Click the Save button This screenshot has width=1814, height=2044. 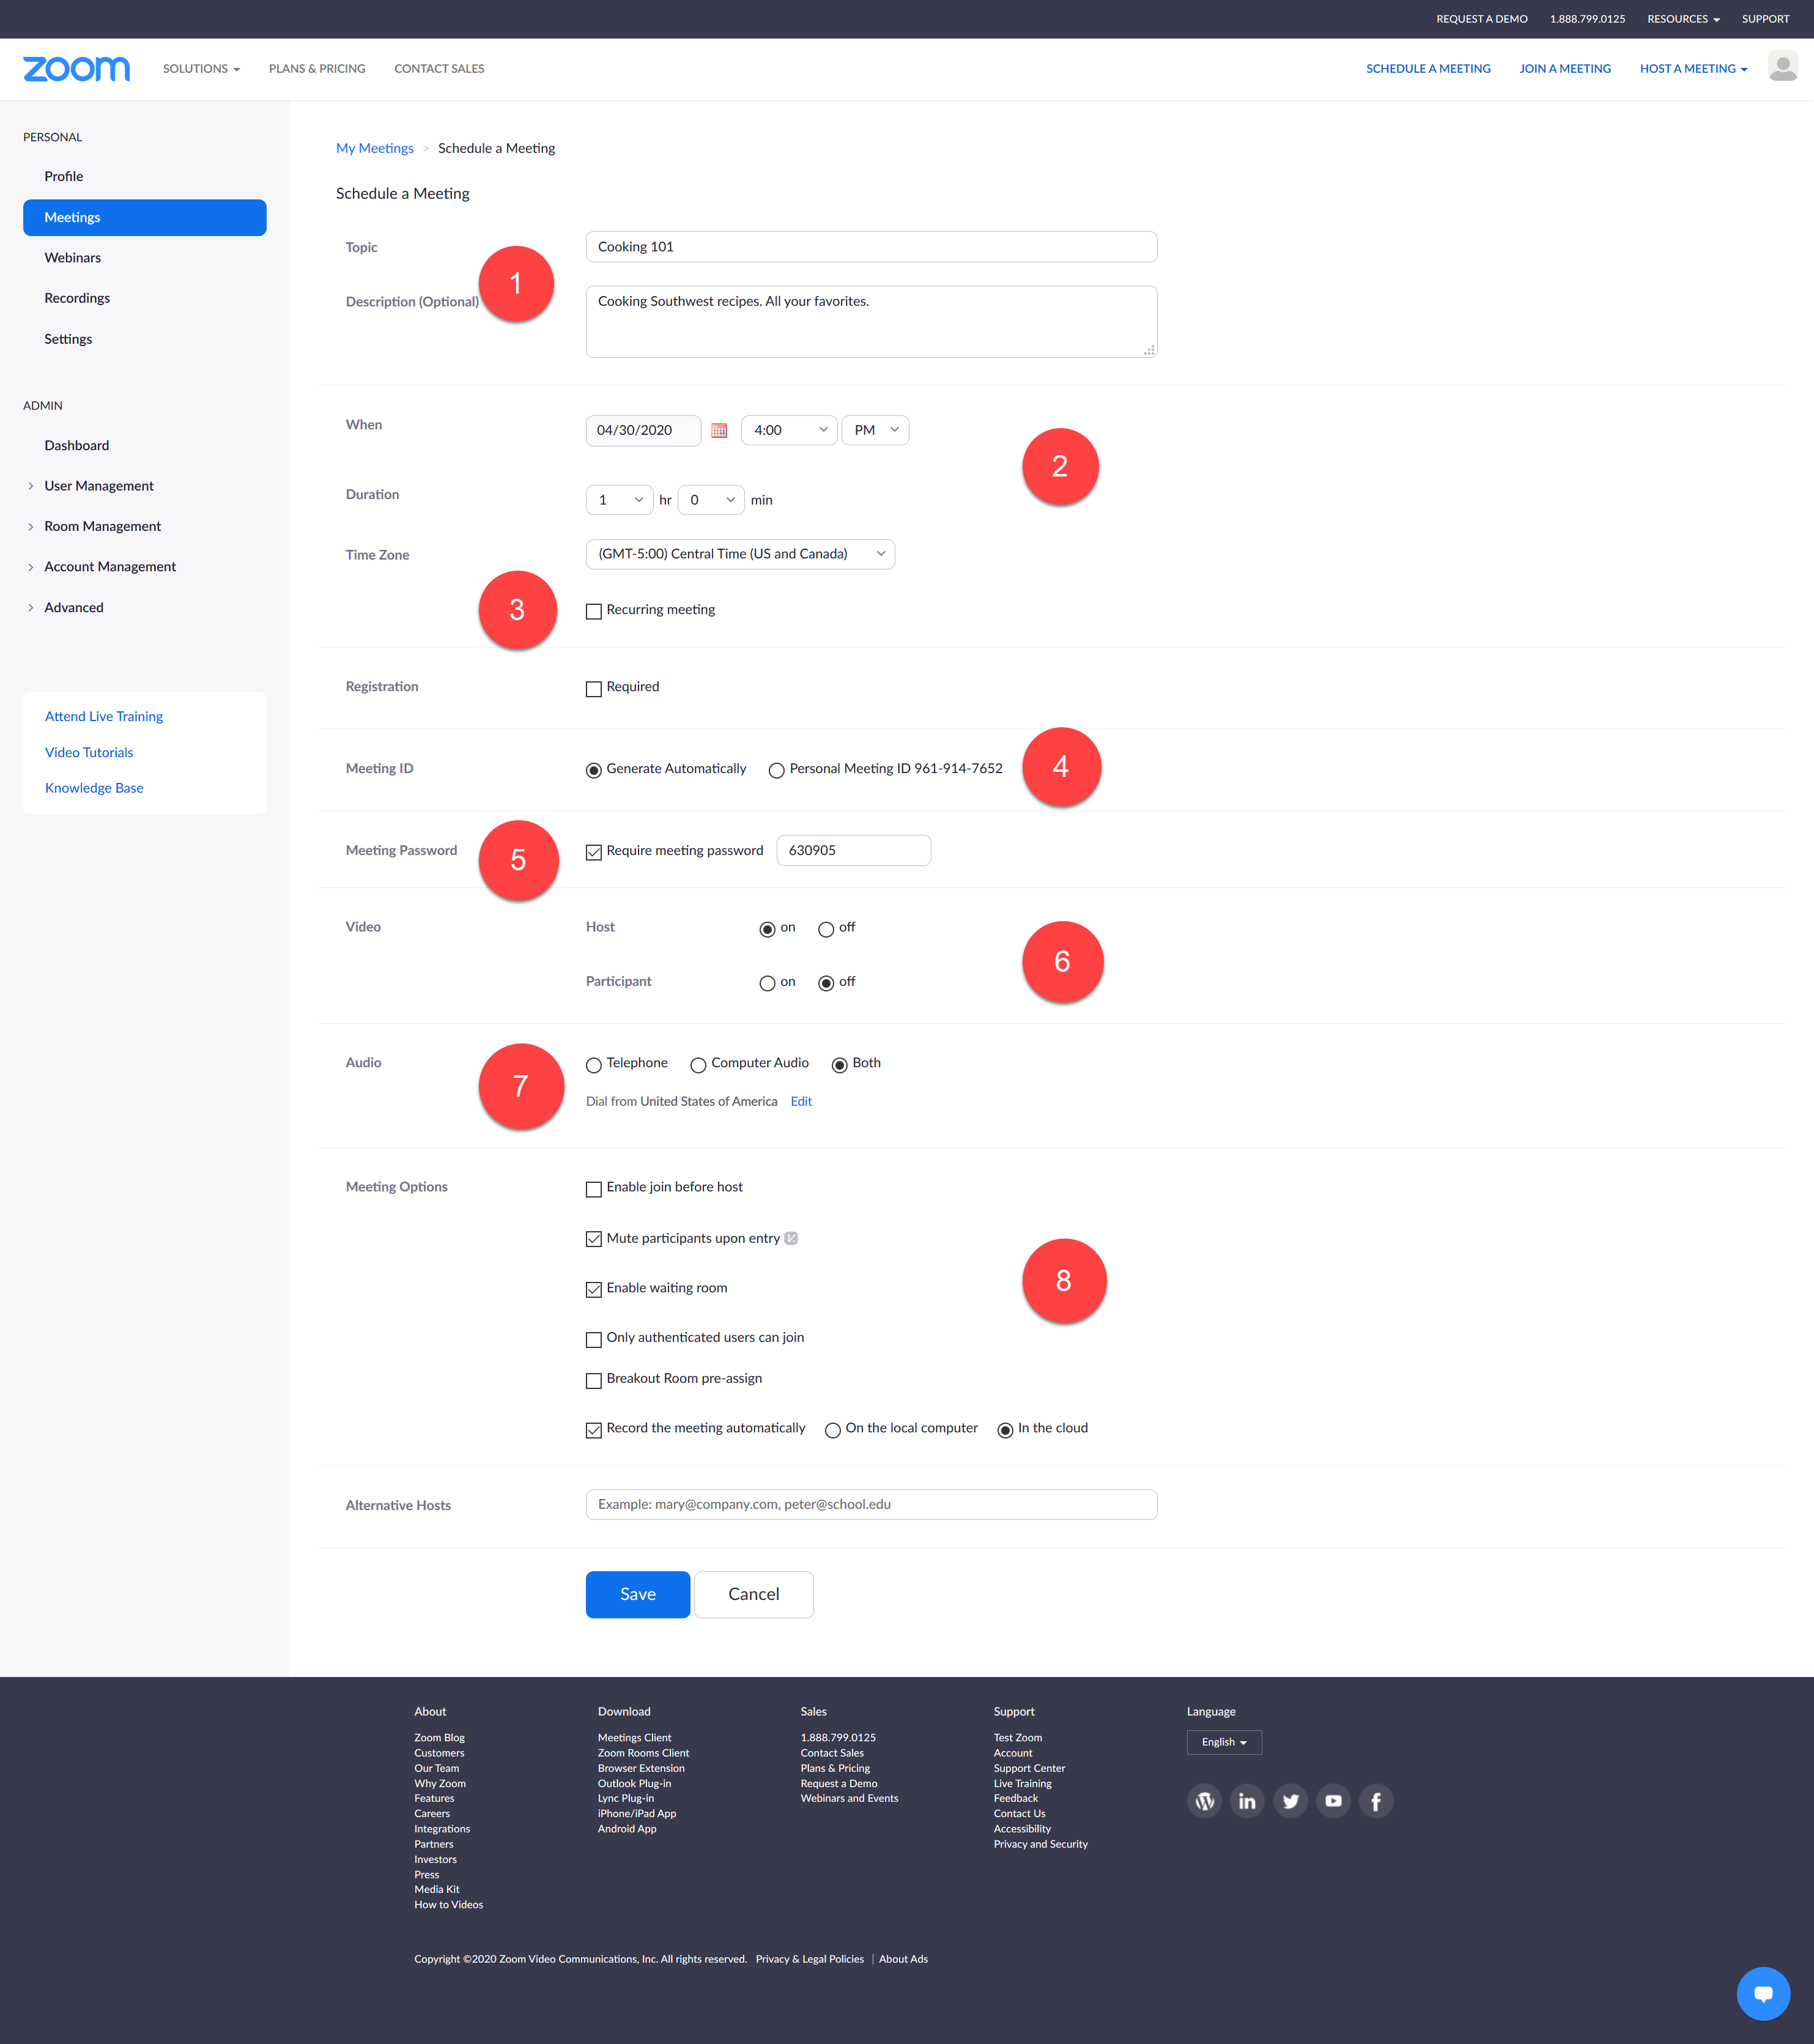click(637, 1594)
